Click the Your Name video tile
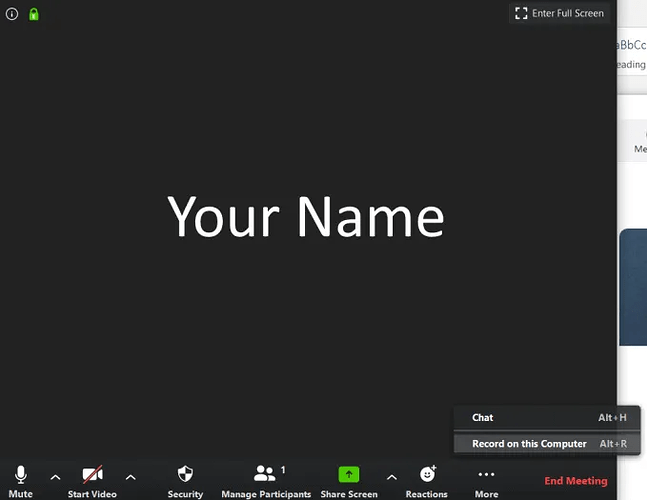 (306, 218)
